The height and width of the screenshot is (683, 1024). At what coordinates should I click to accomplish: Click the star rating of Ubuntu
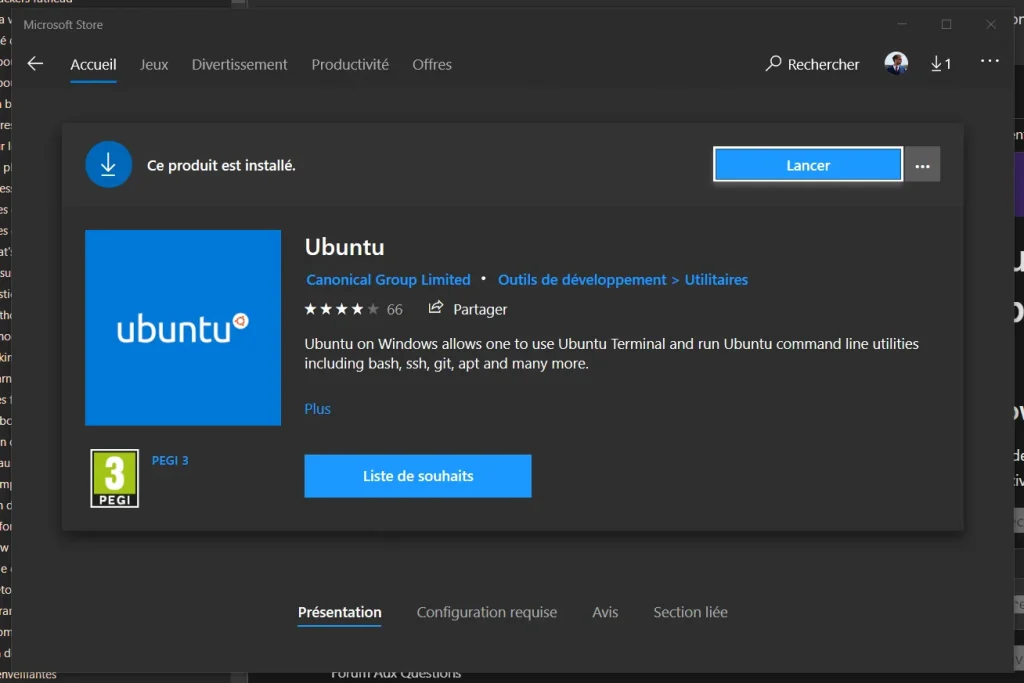341,309
